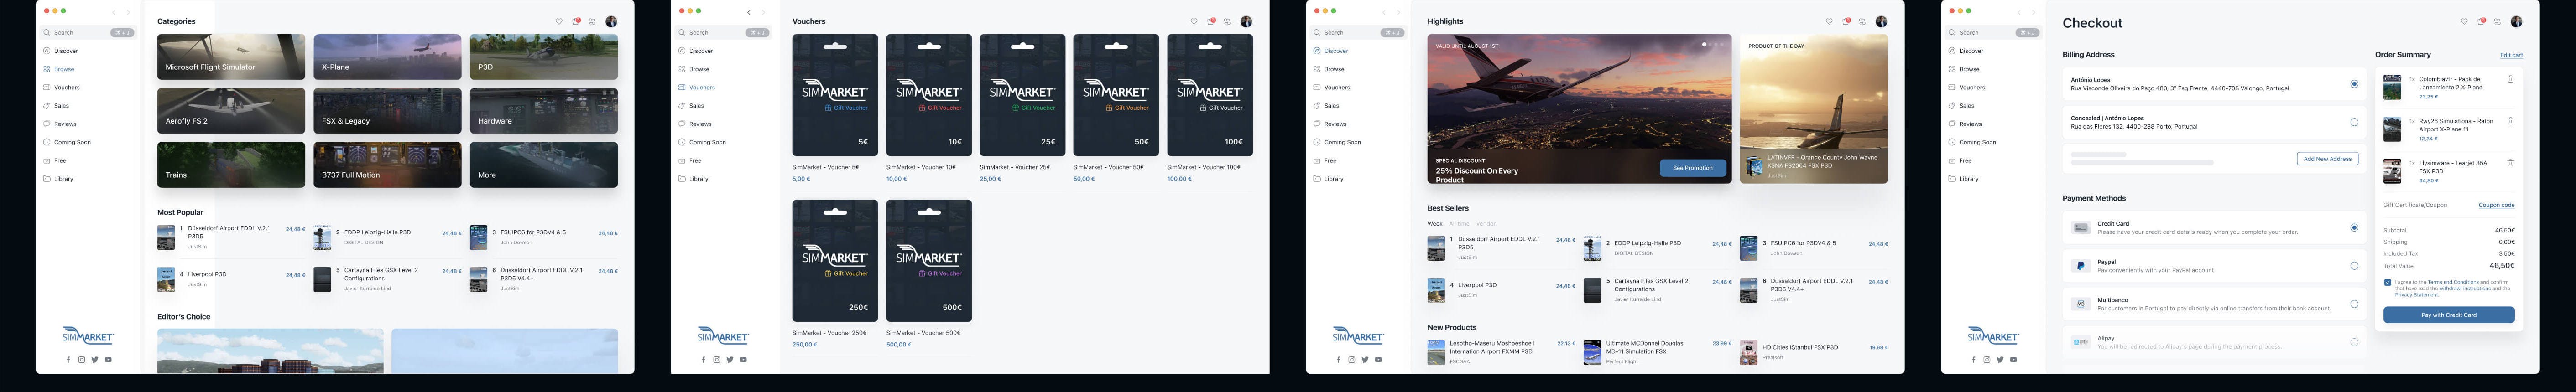Focus the Search field in Categories window
Viewport: 2576px width, 392px height.
pos(88,33)
